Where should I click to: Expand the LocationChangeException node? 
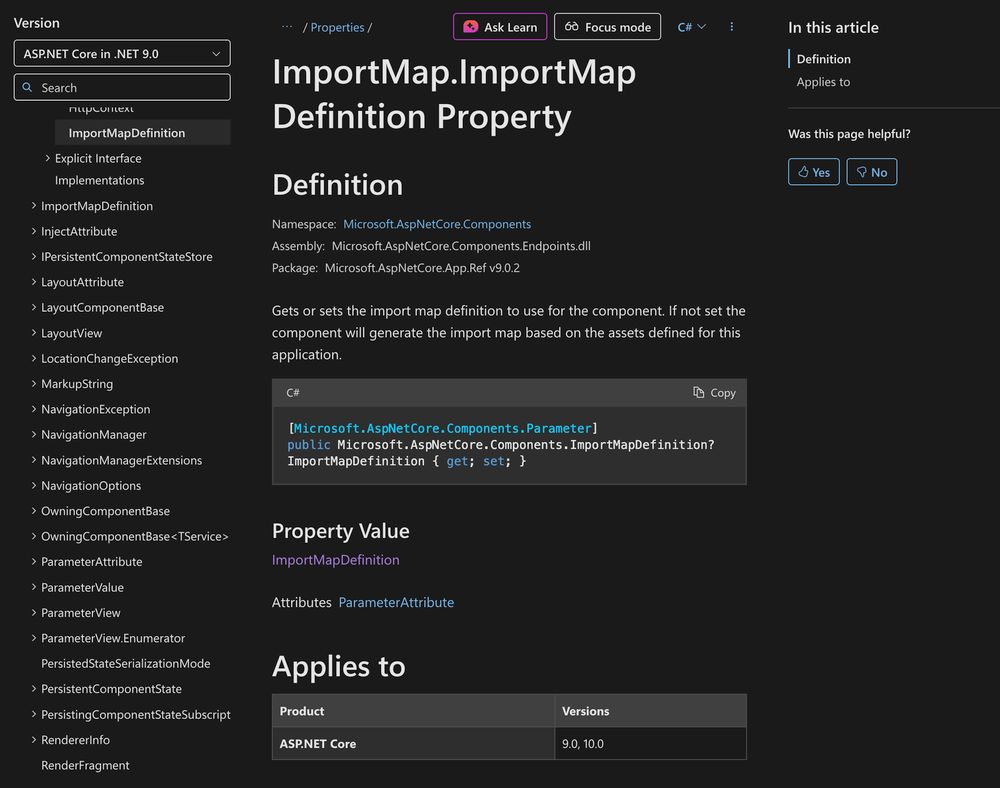34,358
